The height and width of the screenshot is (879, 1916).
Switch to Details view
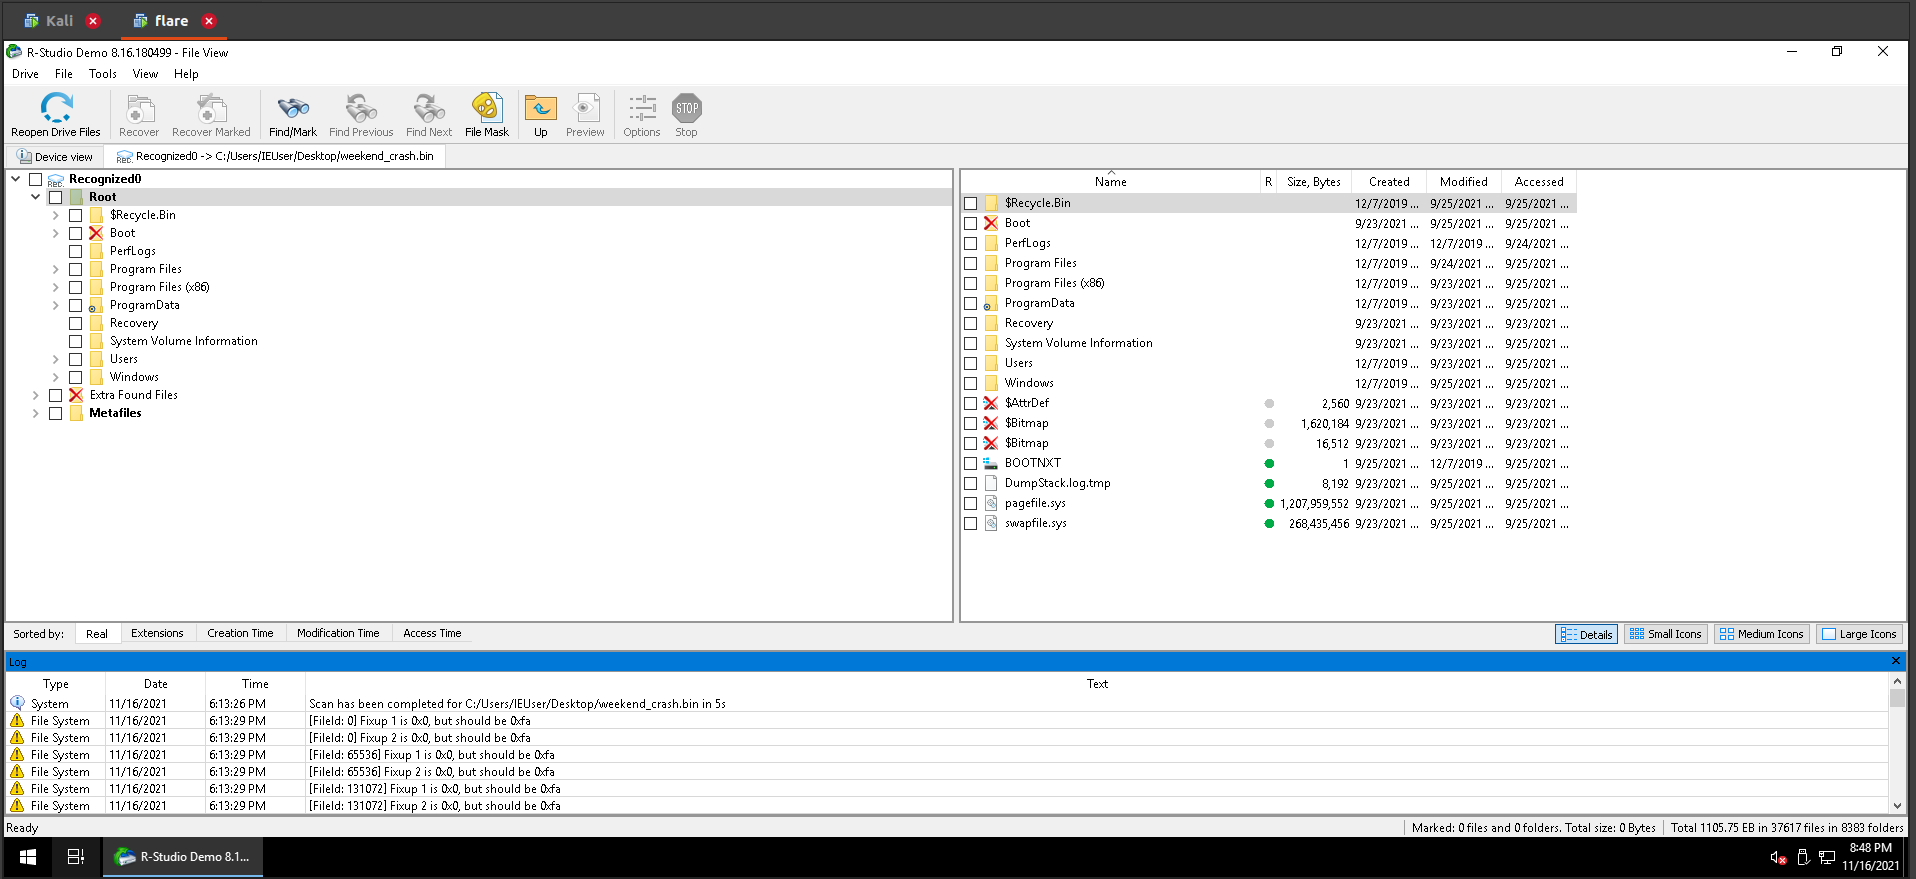[x=1586, y=634]
